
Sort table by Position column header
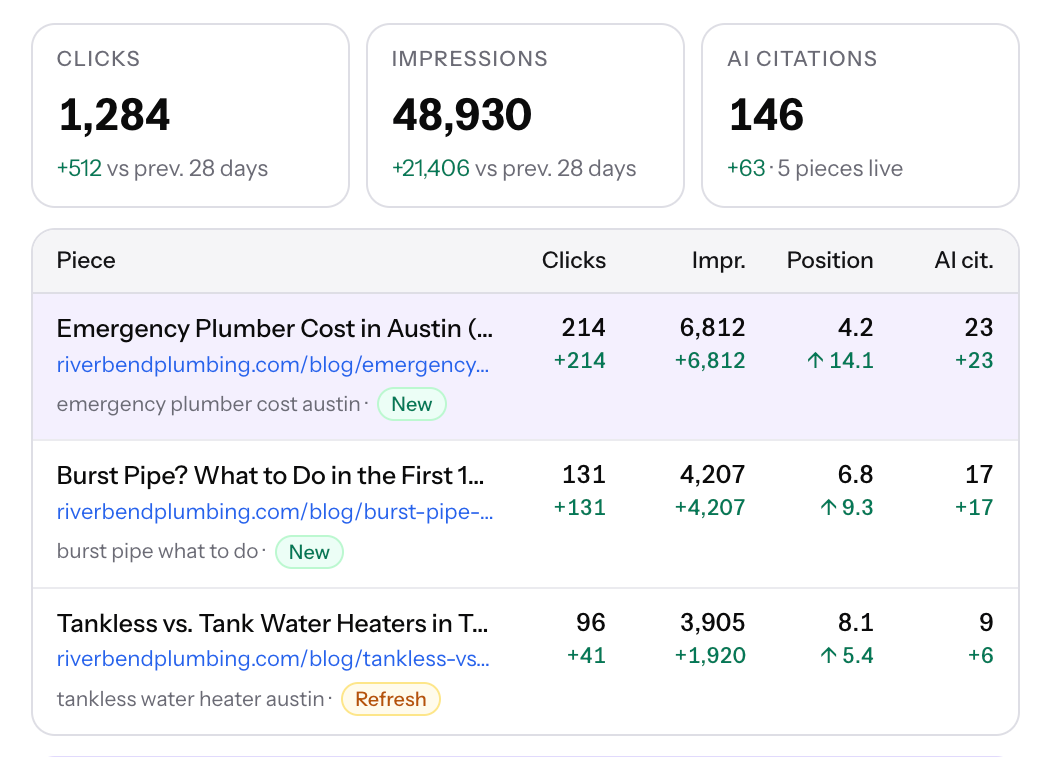(x=830, y=260)
